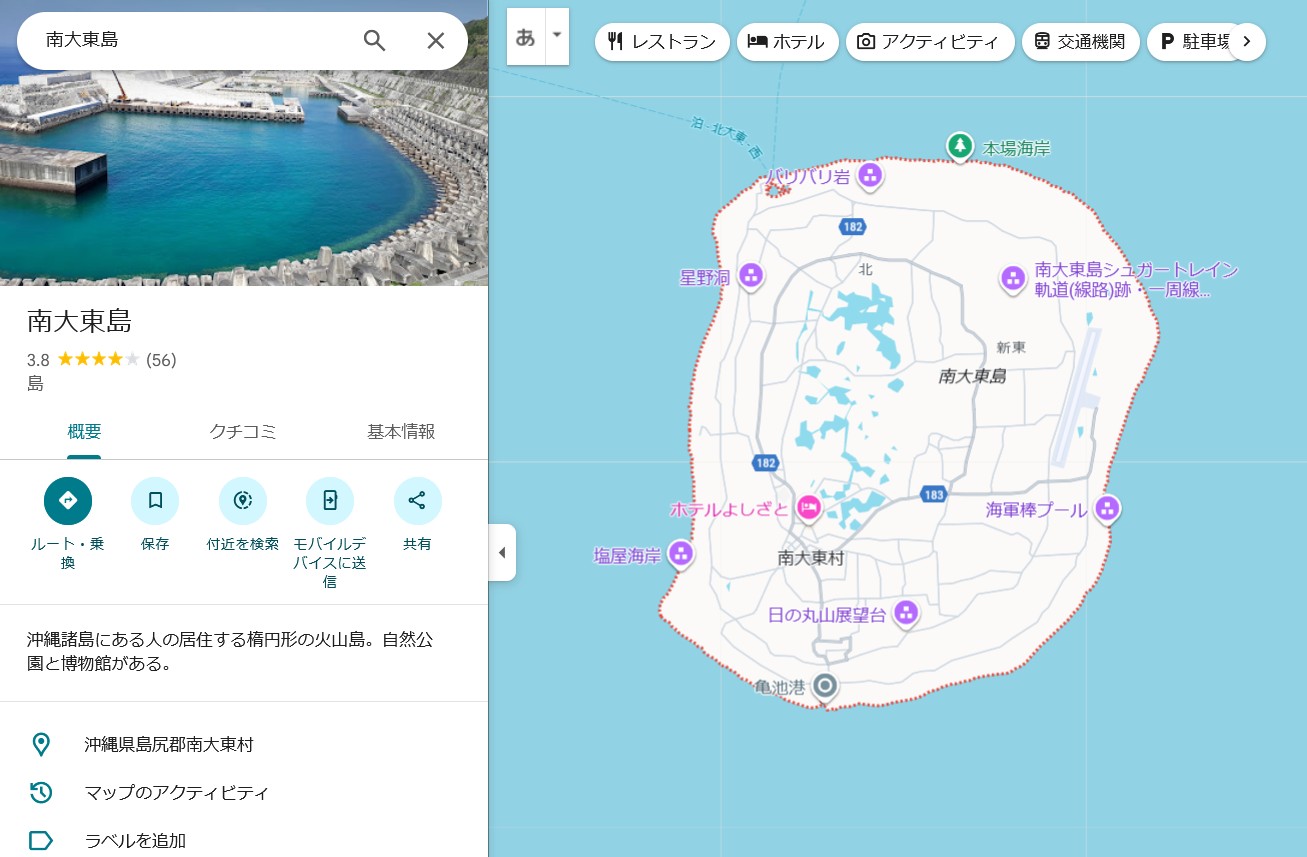The image size is (1307, 857).
Task: Select the アクティビティ category chip
Action: click(929, 42)
